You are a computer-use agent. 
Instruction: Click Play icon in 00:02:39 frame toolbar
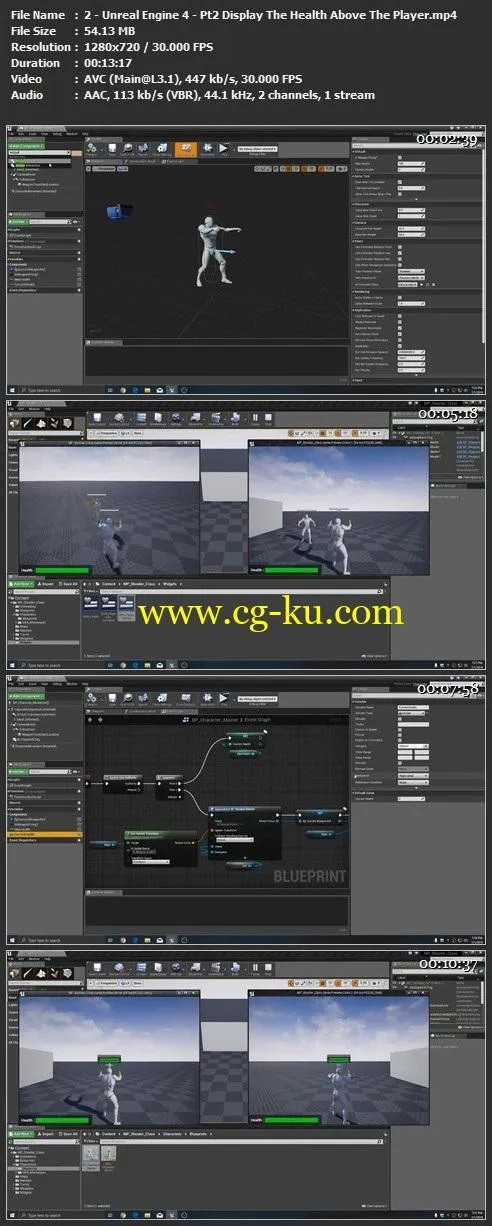tap(223, 148)
